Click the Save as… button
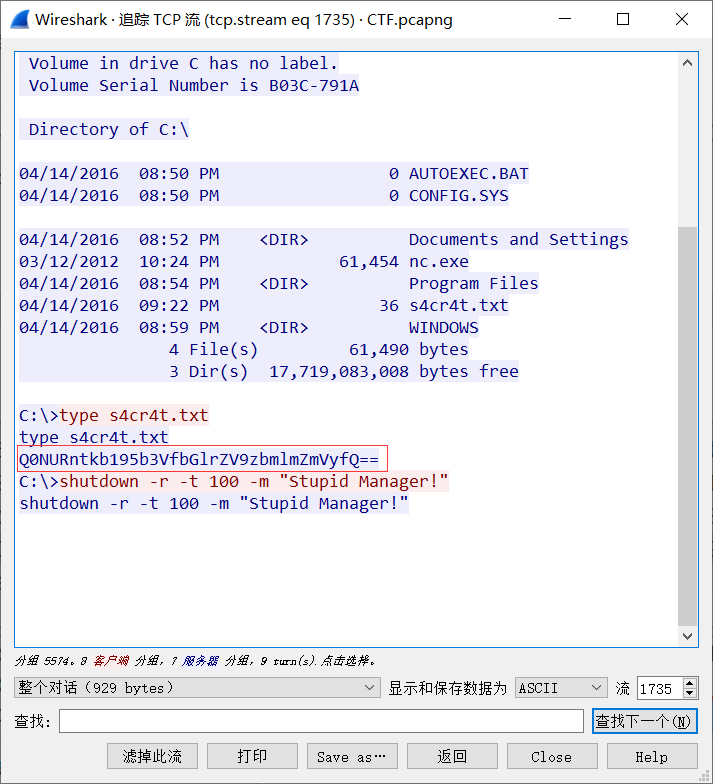 tap(352, 756)
